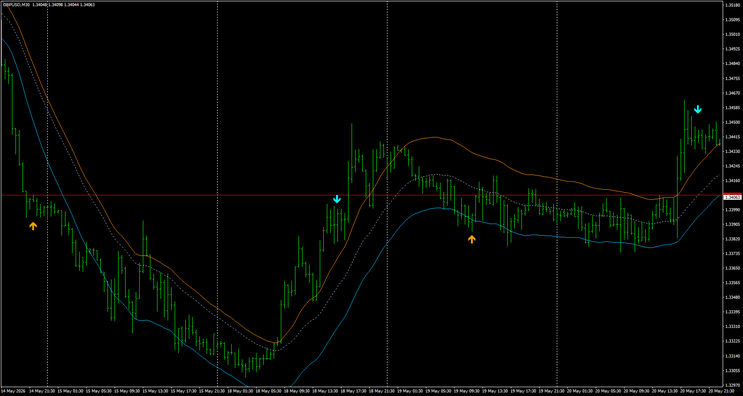Click the 1.33990 price scale label
The height and width of the screenshot is (396, 743).
[732, 209]
